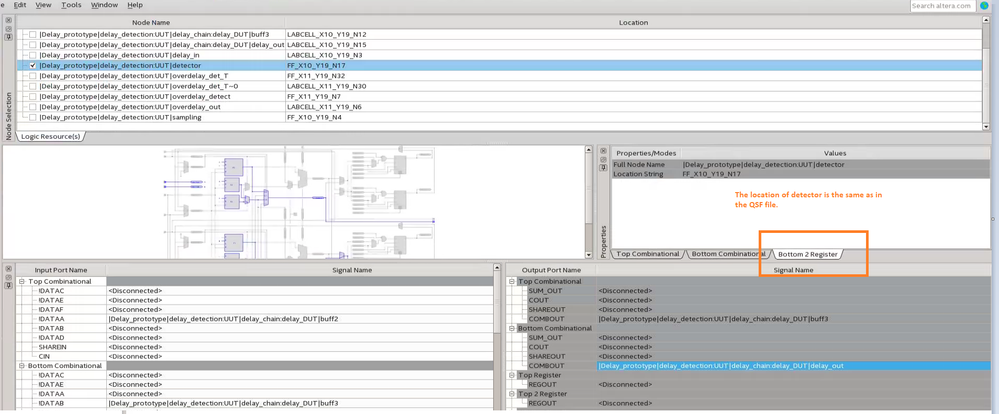
Task: Collapse Bottom Combinational in output ports
Action: [x=512, y=328]
